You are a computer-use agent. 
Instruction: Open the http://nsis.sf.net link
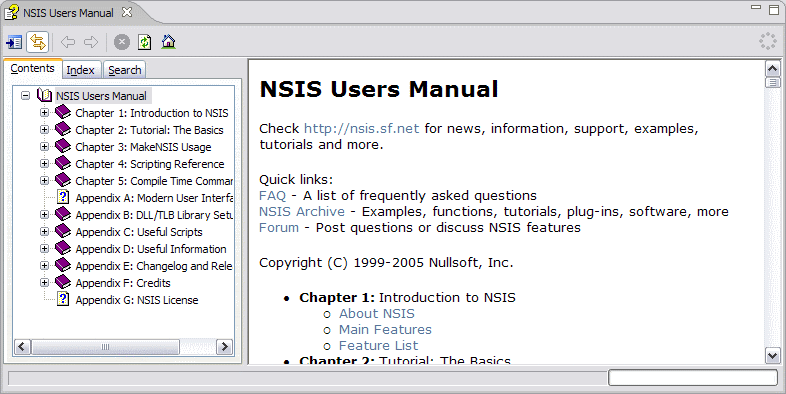click(361, 129)
